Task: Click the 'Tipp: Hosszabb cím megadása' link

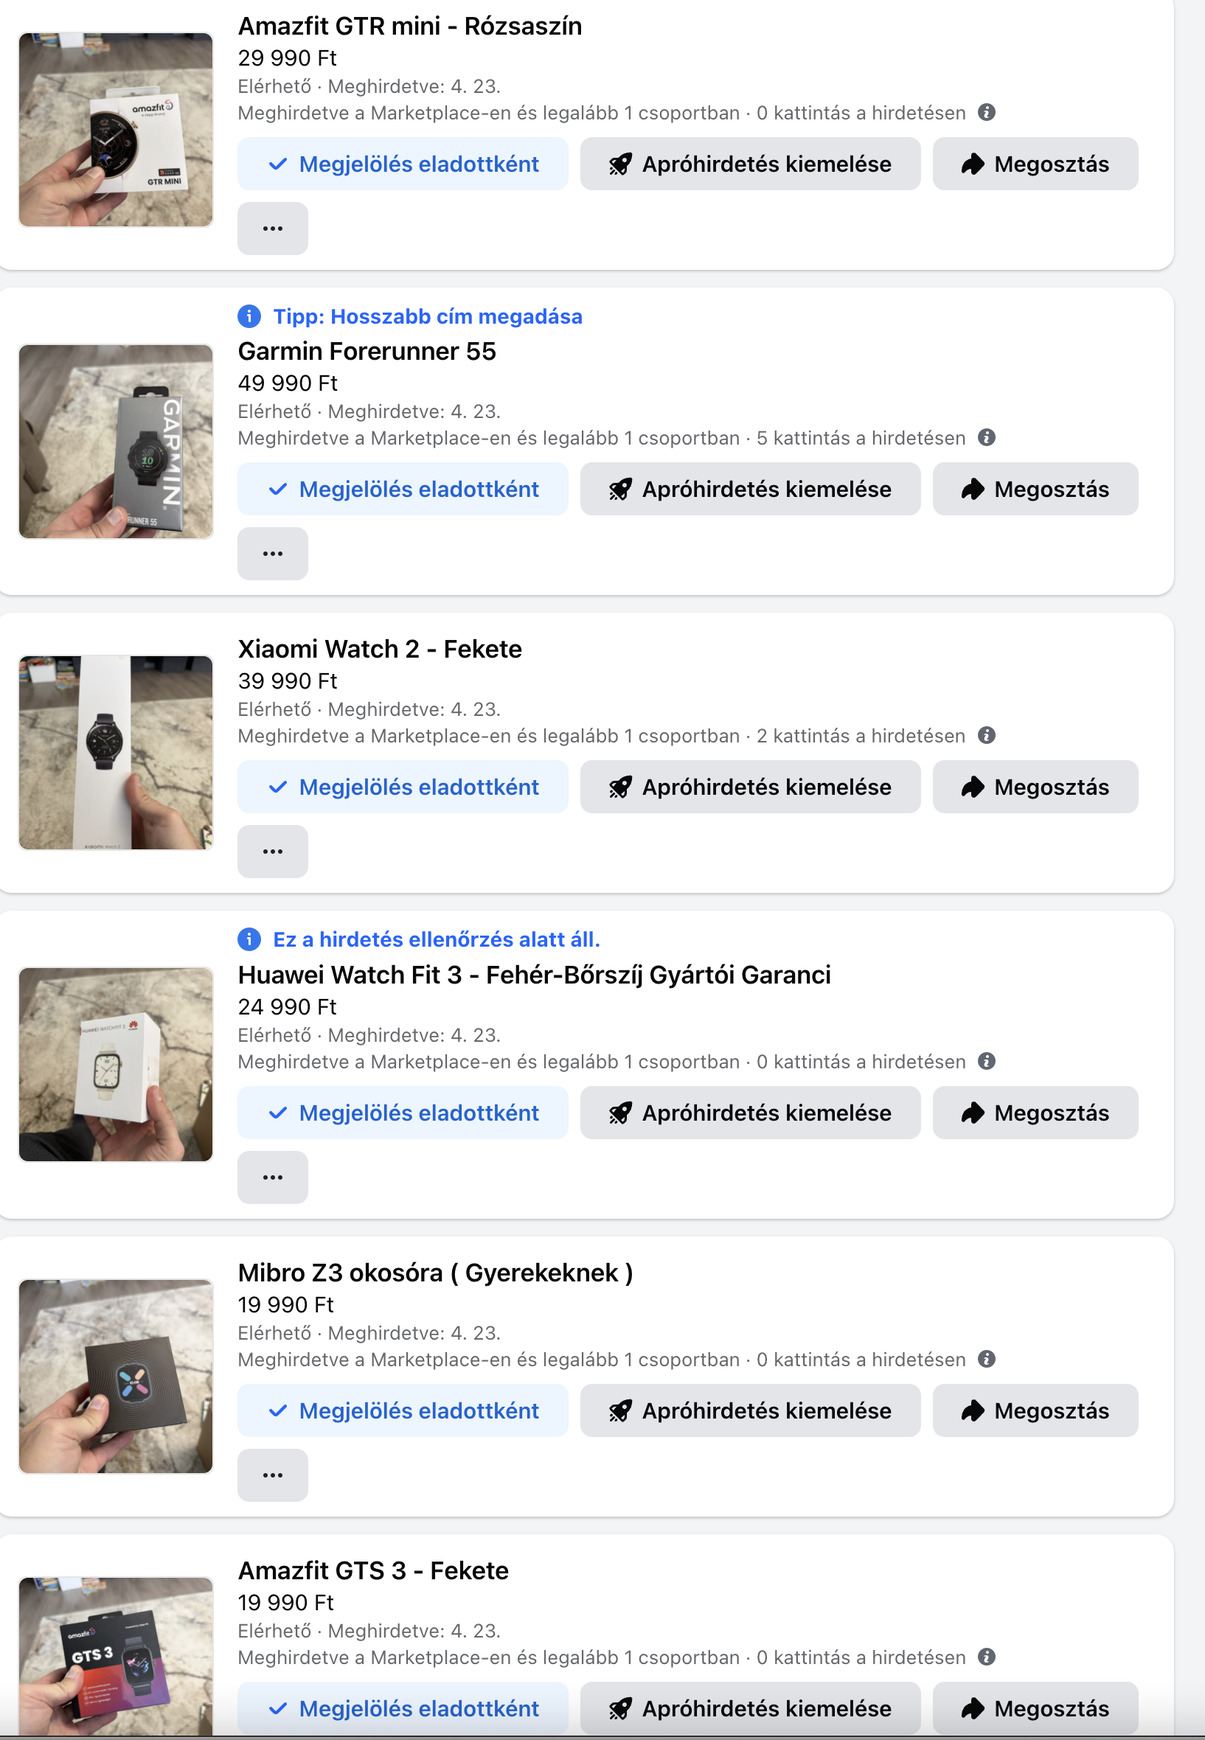Action: click(427, 317)
